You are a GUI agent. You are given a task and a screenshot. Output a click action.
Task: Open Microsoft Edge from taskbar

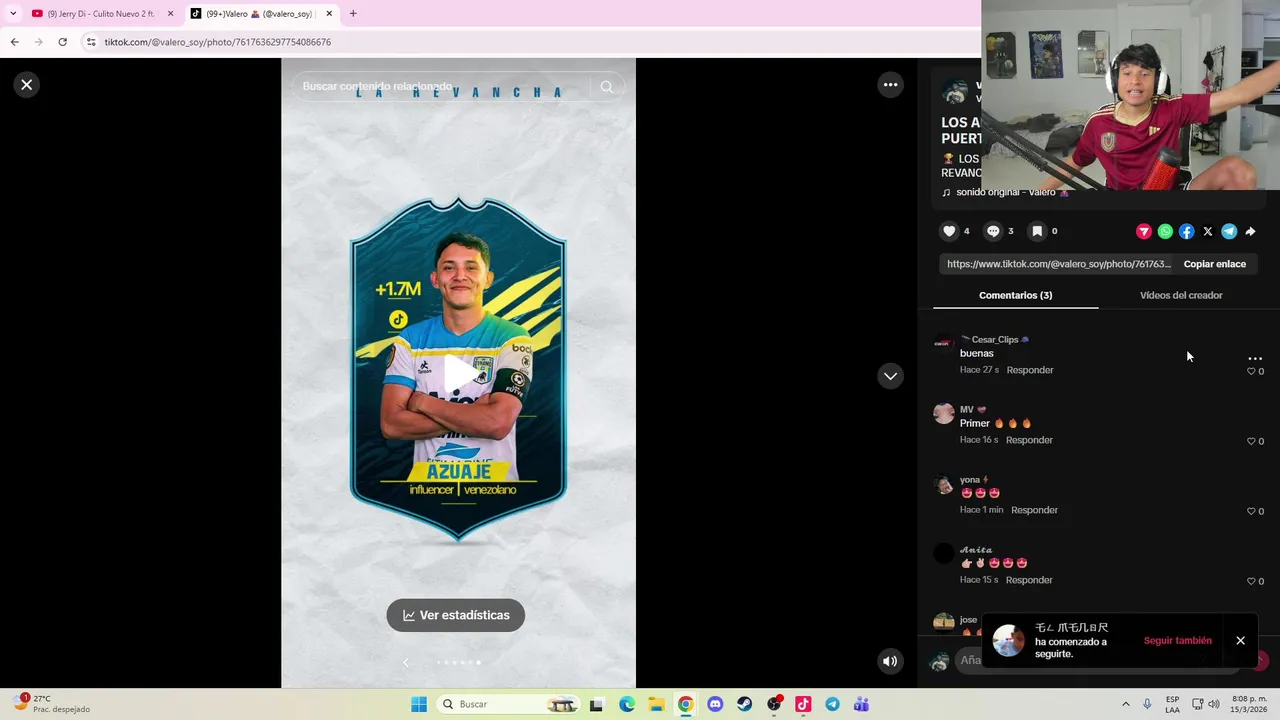(626, 704)
